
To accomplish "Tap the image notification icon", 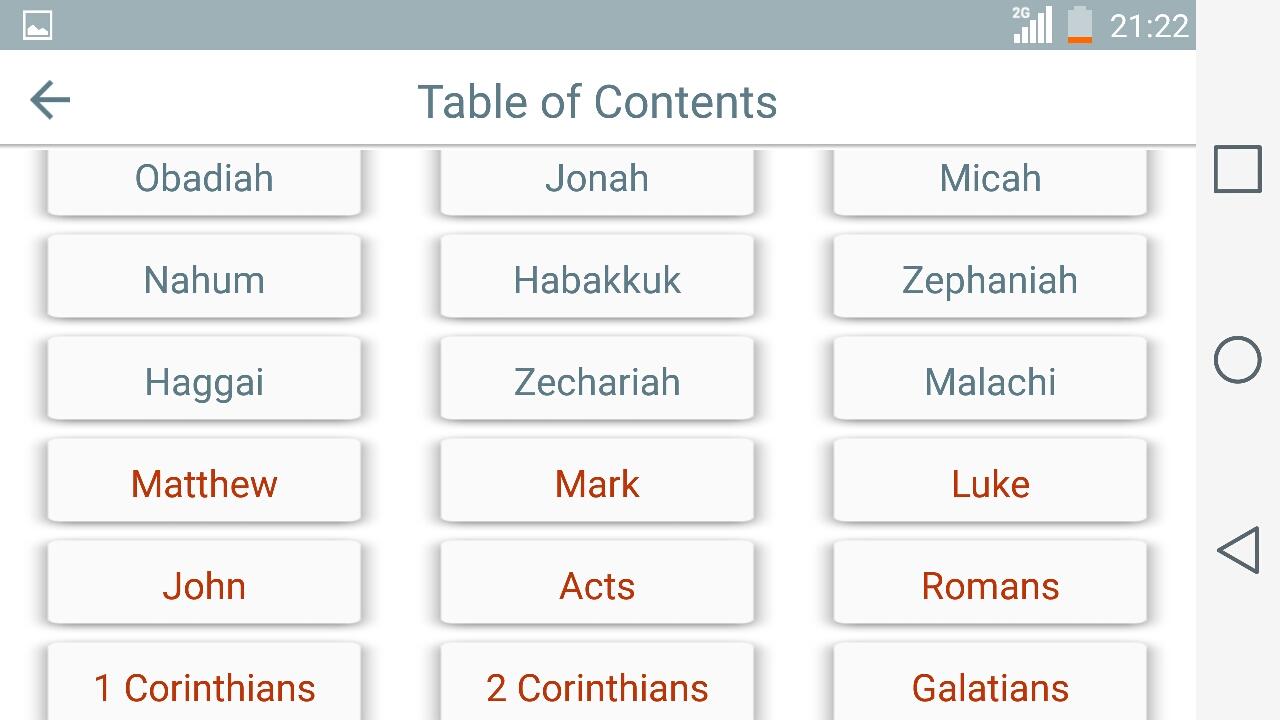I will 37,25.
